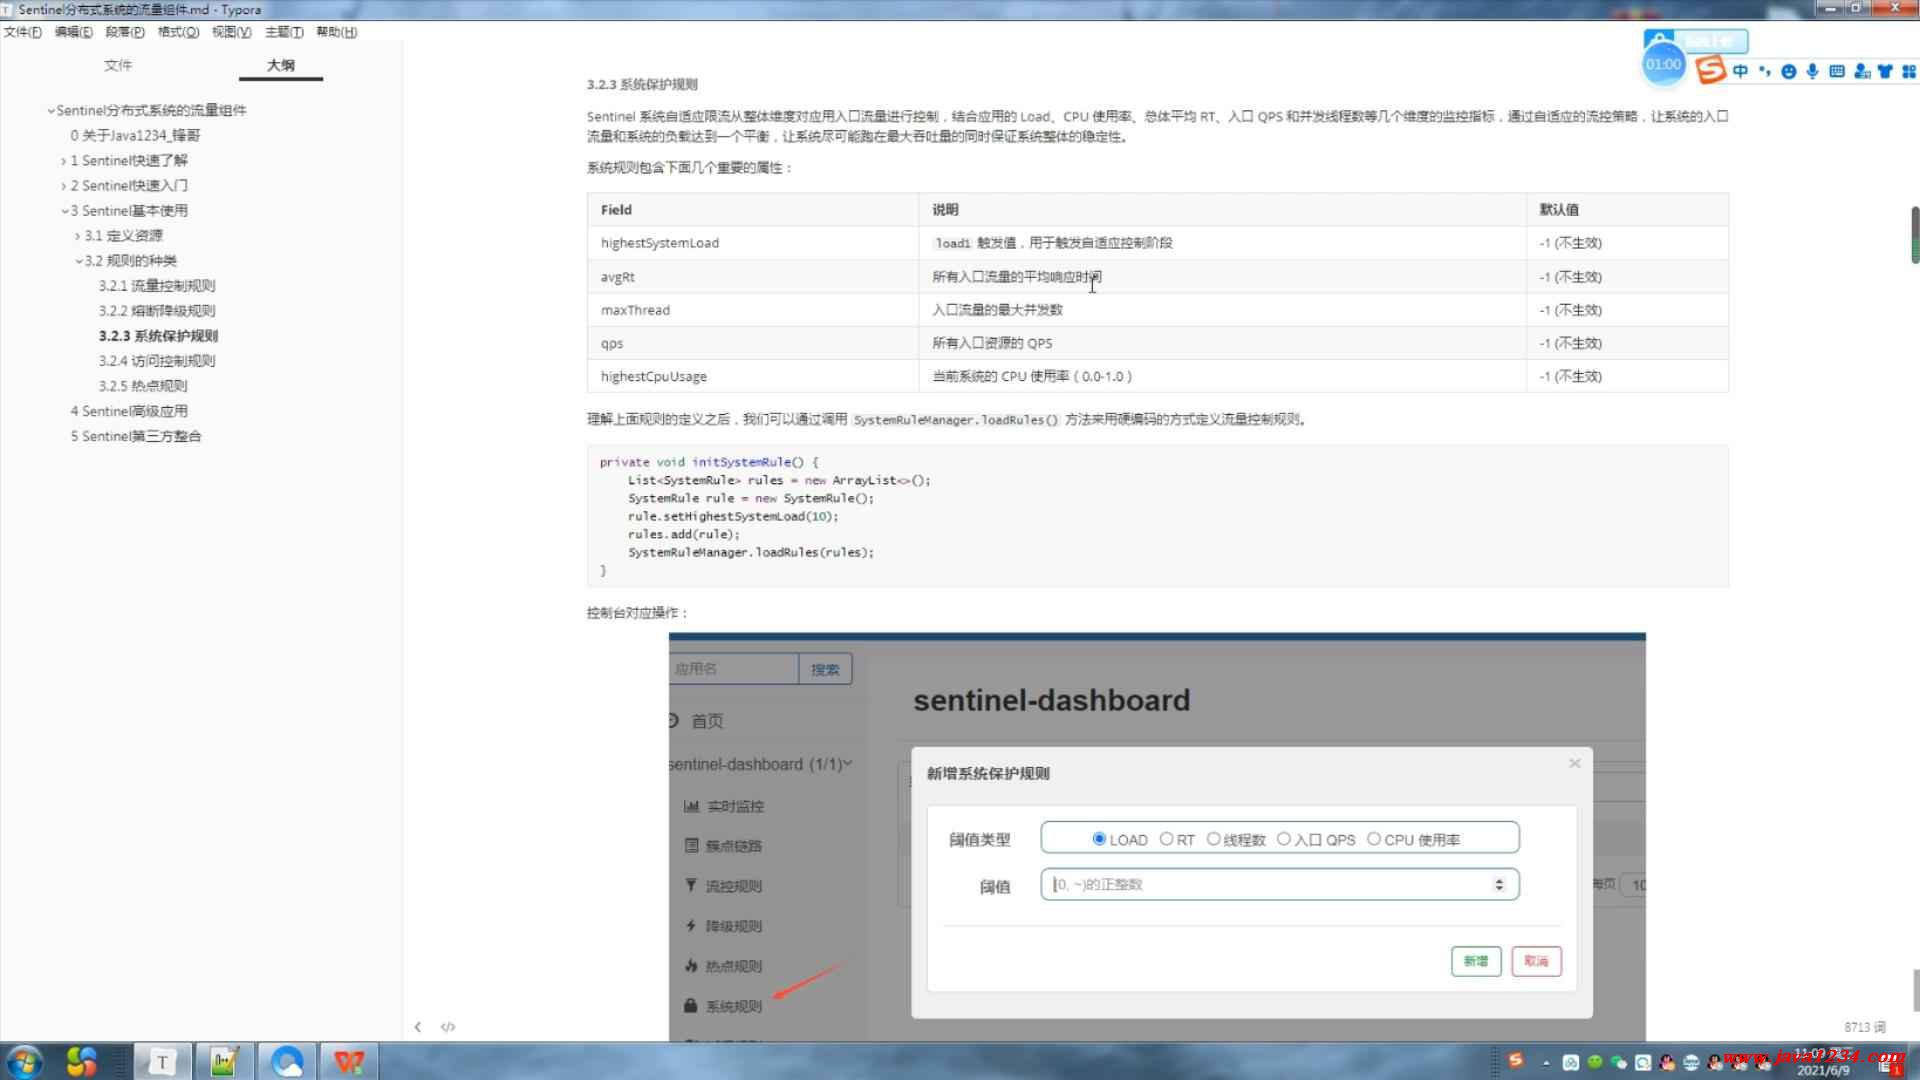Collapse the 3 Sentinel基本使用 outline node

pos(65,211)
